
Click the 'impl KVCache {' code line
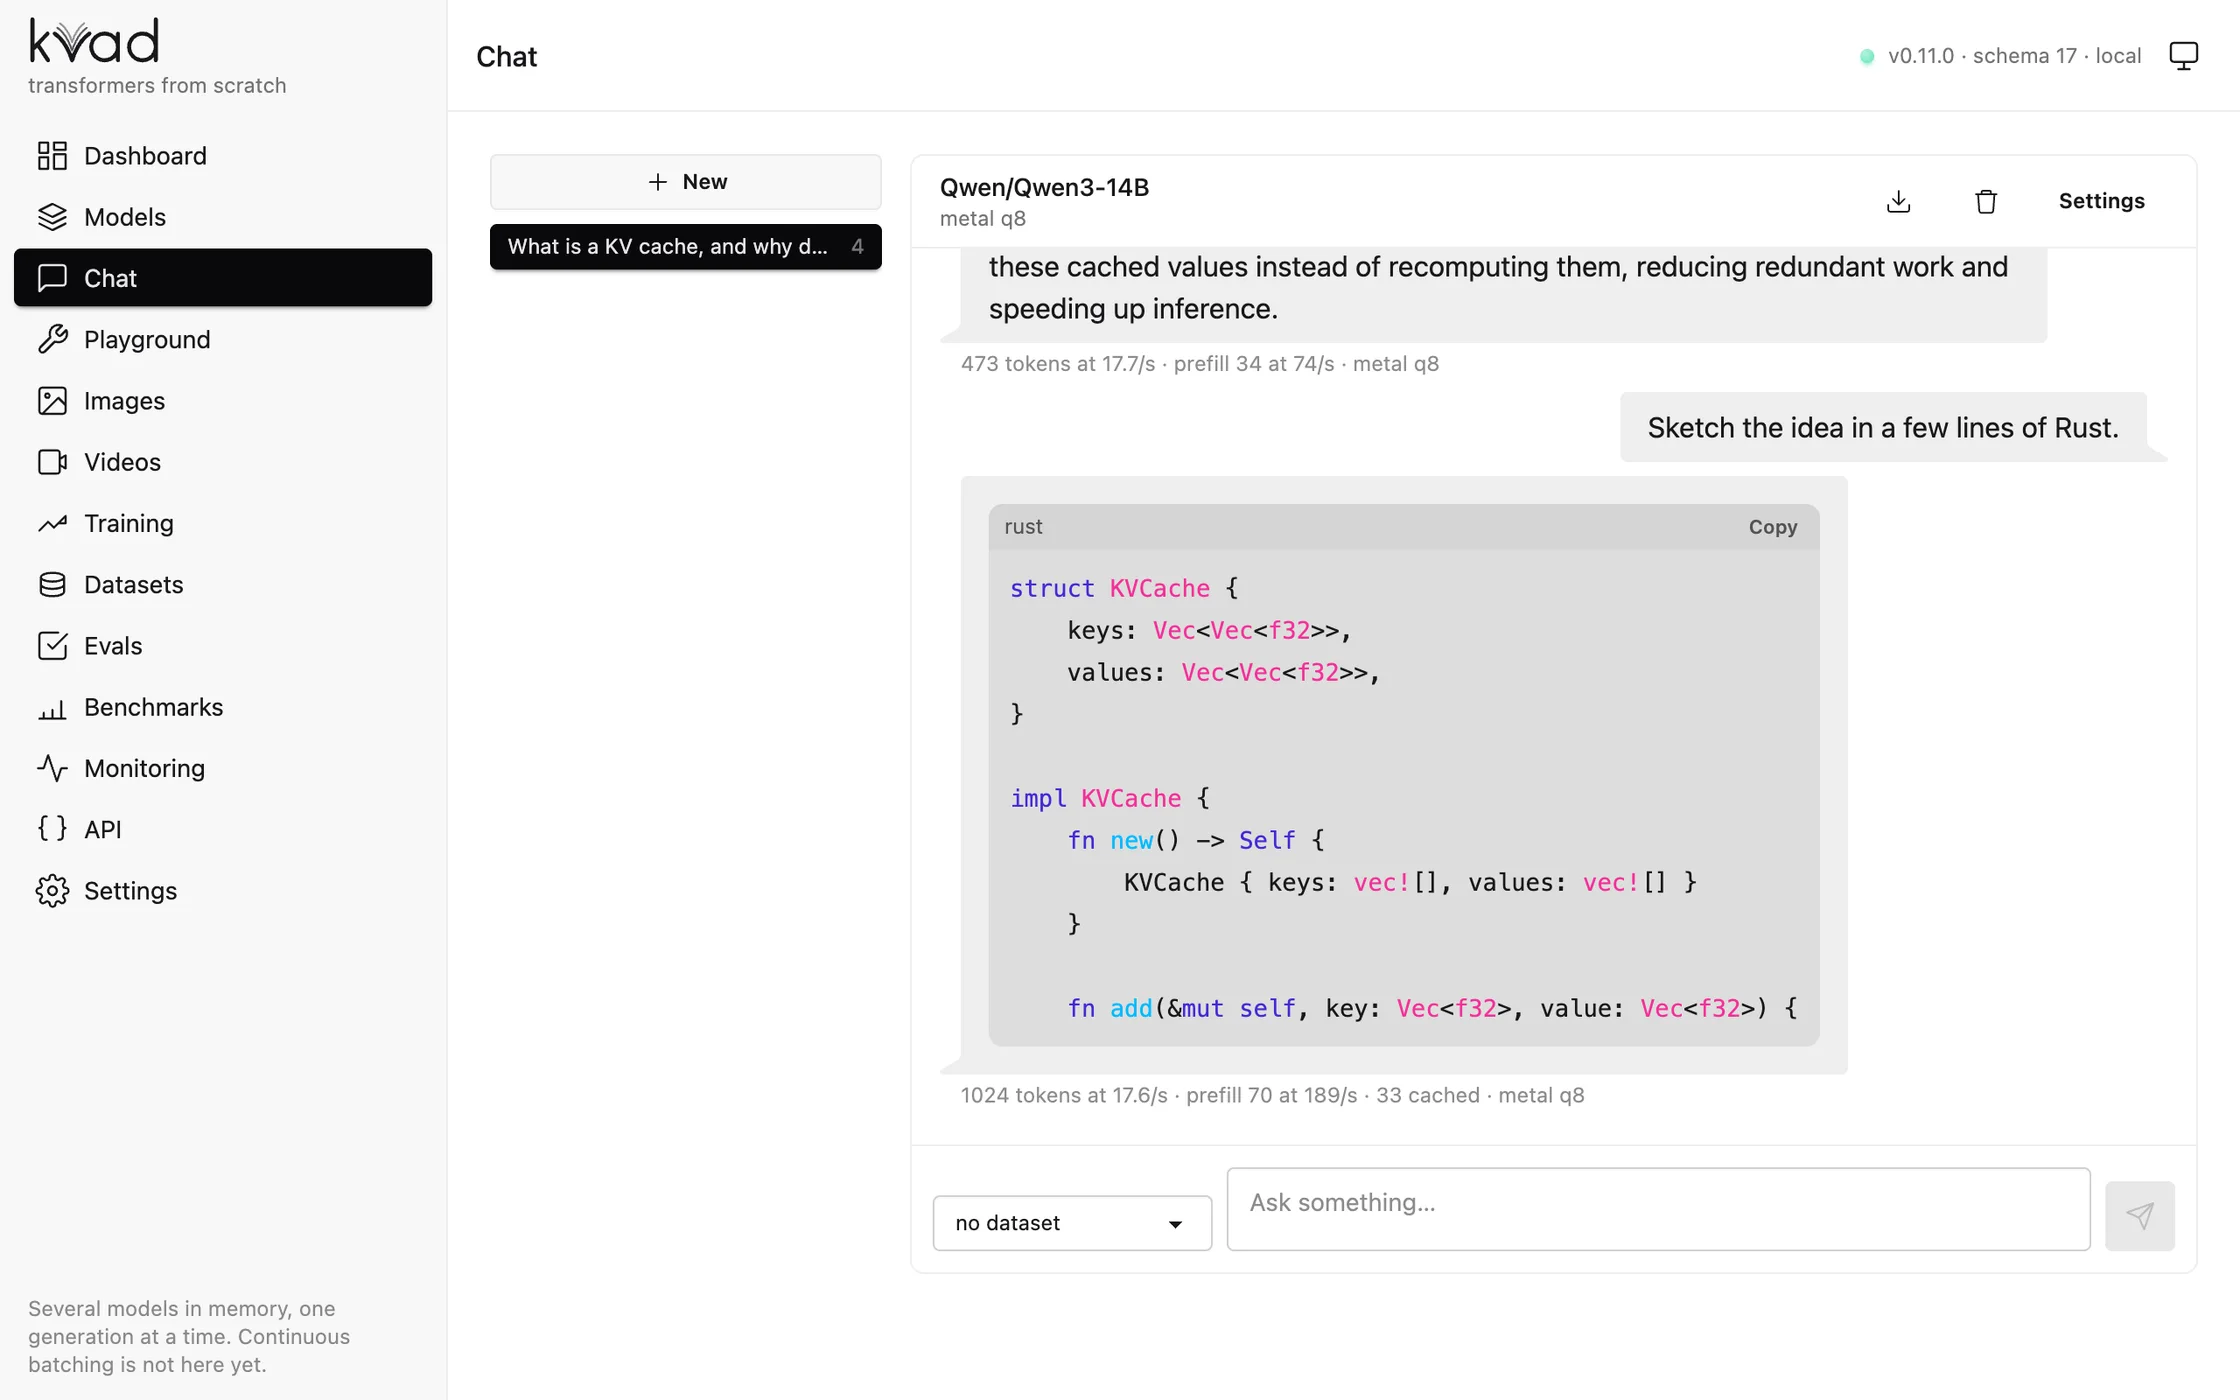click(1110, 798)
